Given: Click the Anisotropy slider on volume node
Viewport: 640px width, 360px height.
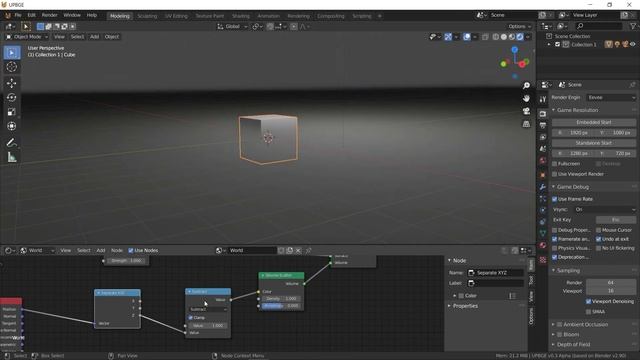Looking at the screenshot, I should [x=281, y=306].
